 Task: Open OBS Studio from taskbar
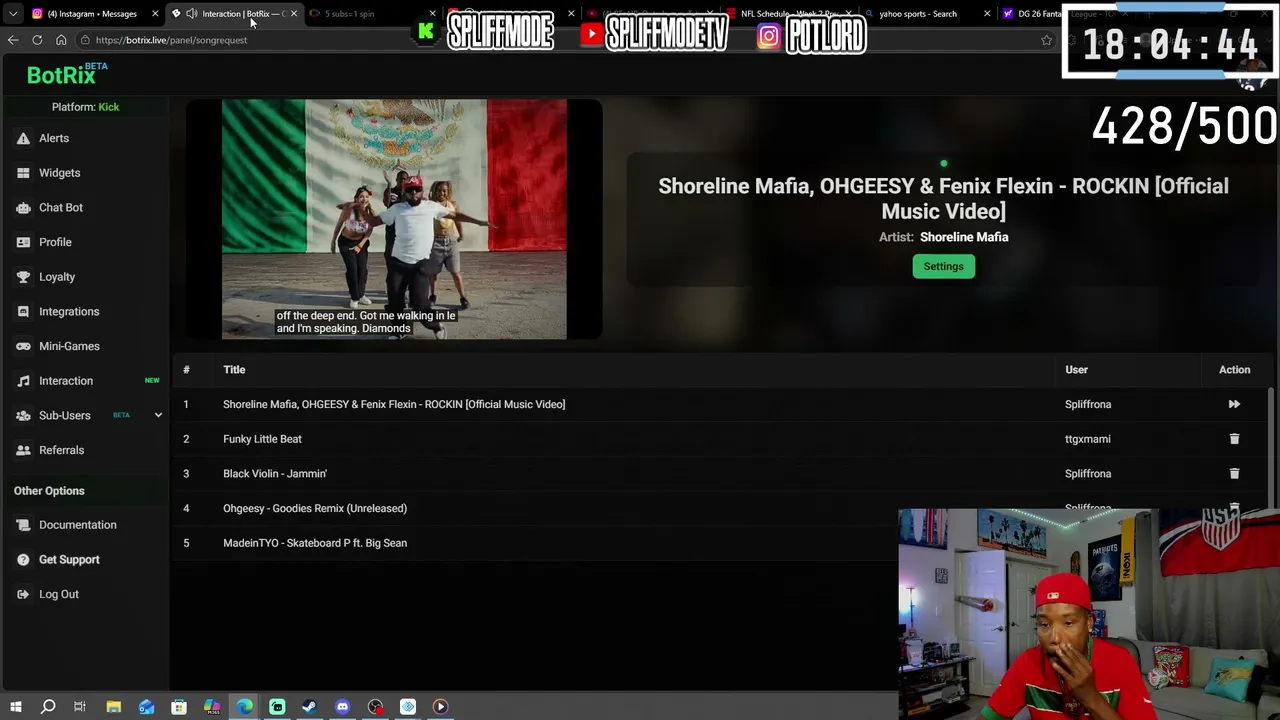[x=375, y=707]
